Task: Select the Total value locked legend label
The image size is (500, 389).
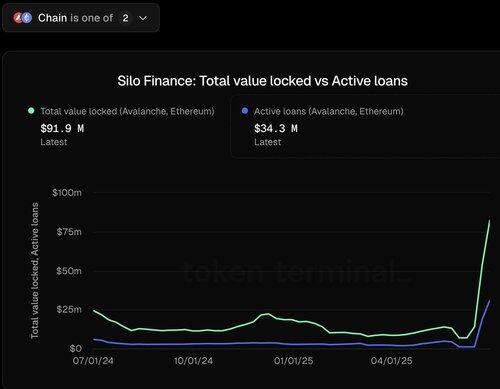Action: click(x=127, y=111)
